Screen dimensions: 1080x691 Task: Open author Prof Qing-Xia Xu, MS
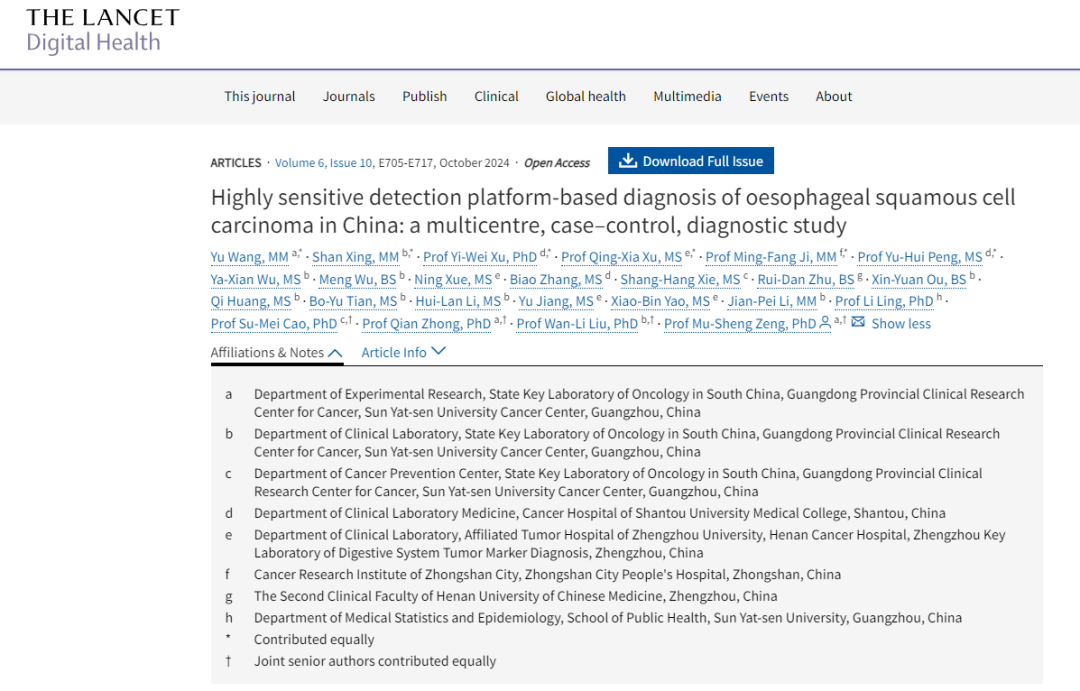(621, 257)
